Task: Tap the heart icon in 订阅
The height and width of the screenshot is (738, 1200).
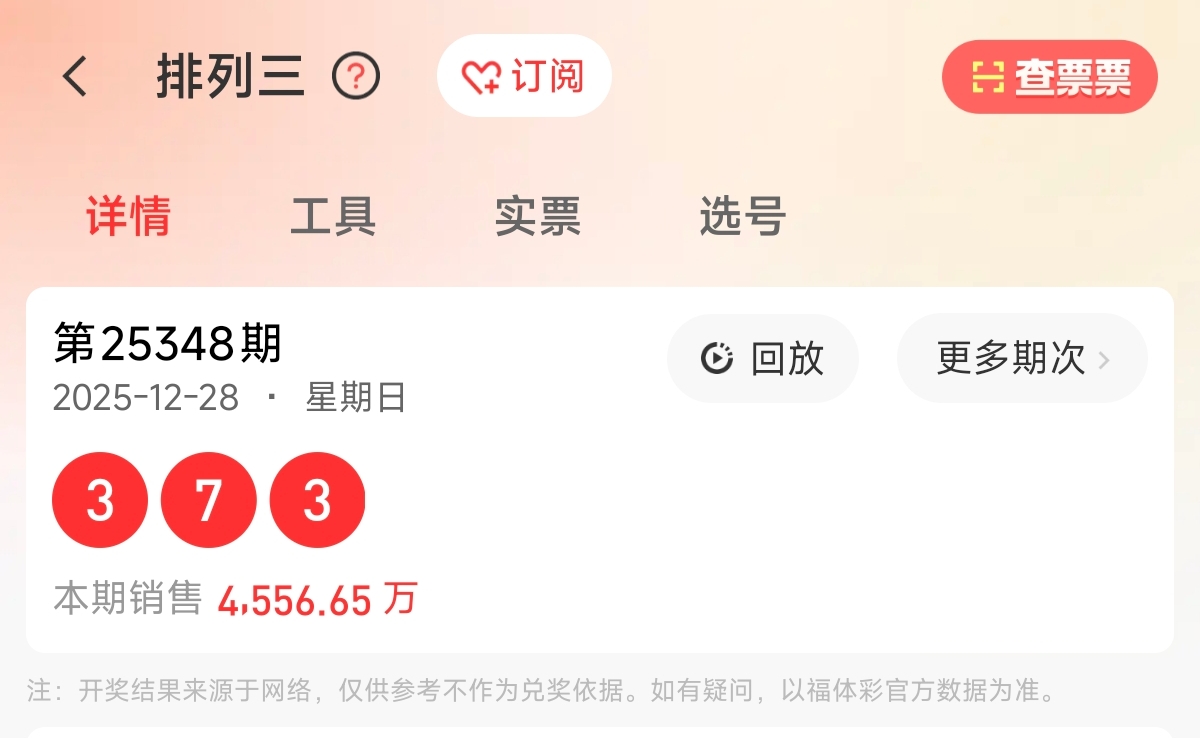Action: click(x=481, y=77)
